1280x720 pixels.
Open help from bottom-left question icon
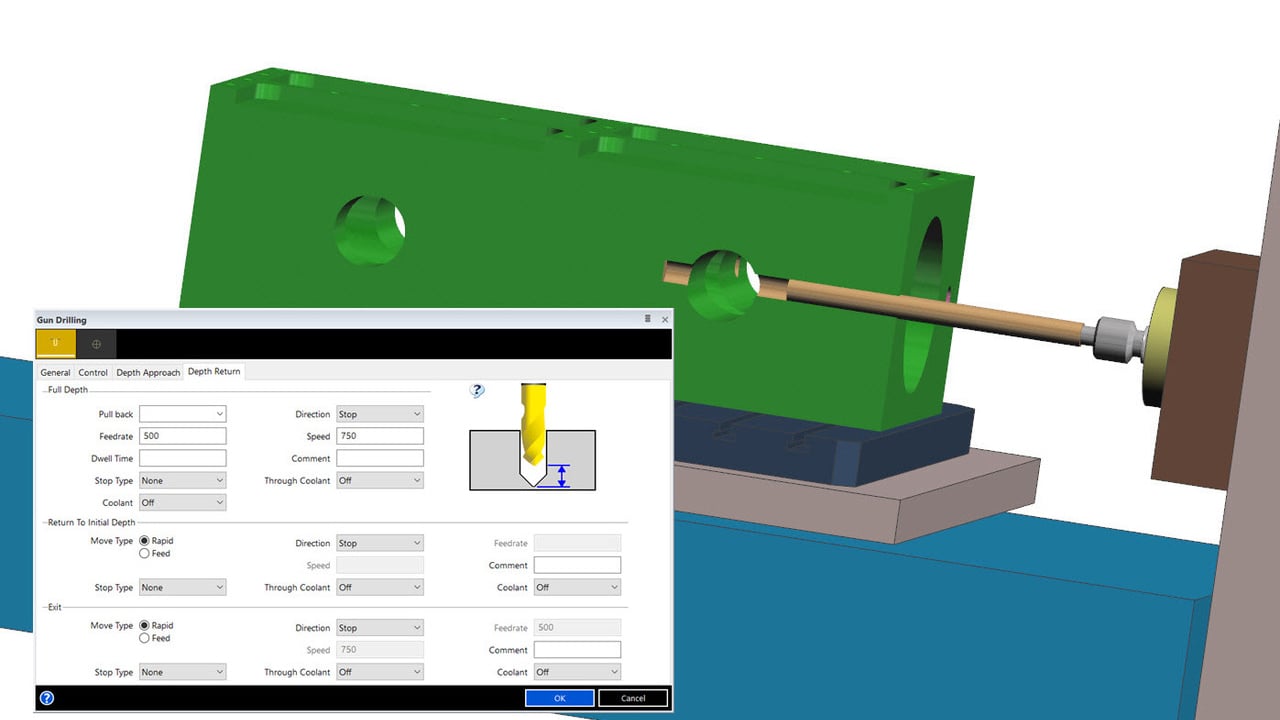(x=46, y=698)
